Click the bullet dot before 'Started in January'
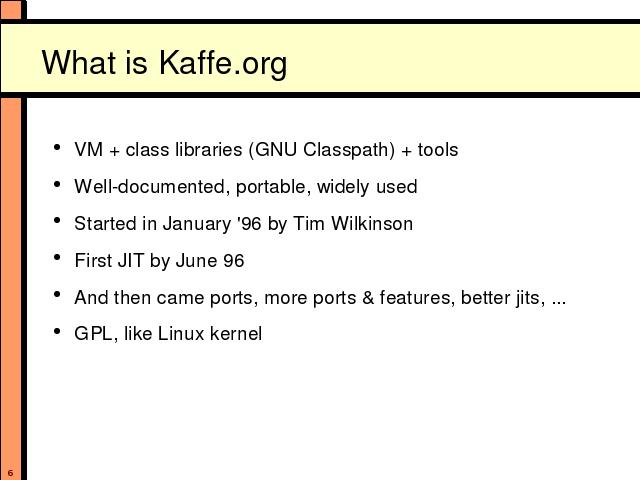 pos(57,221)
